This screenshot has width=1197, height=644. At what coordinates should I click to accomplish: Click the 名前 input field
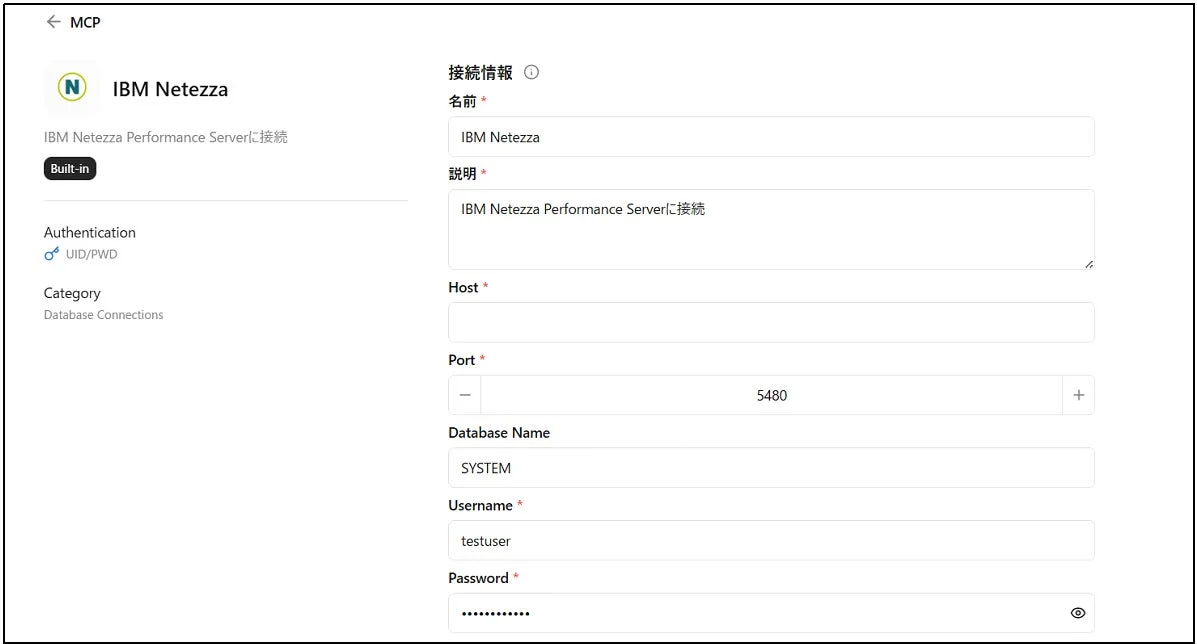[x=771, y=137]
